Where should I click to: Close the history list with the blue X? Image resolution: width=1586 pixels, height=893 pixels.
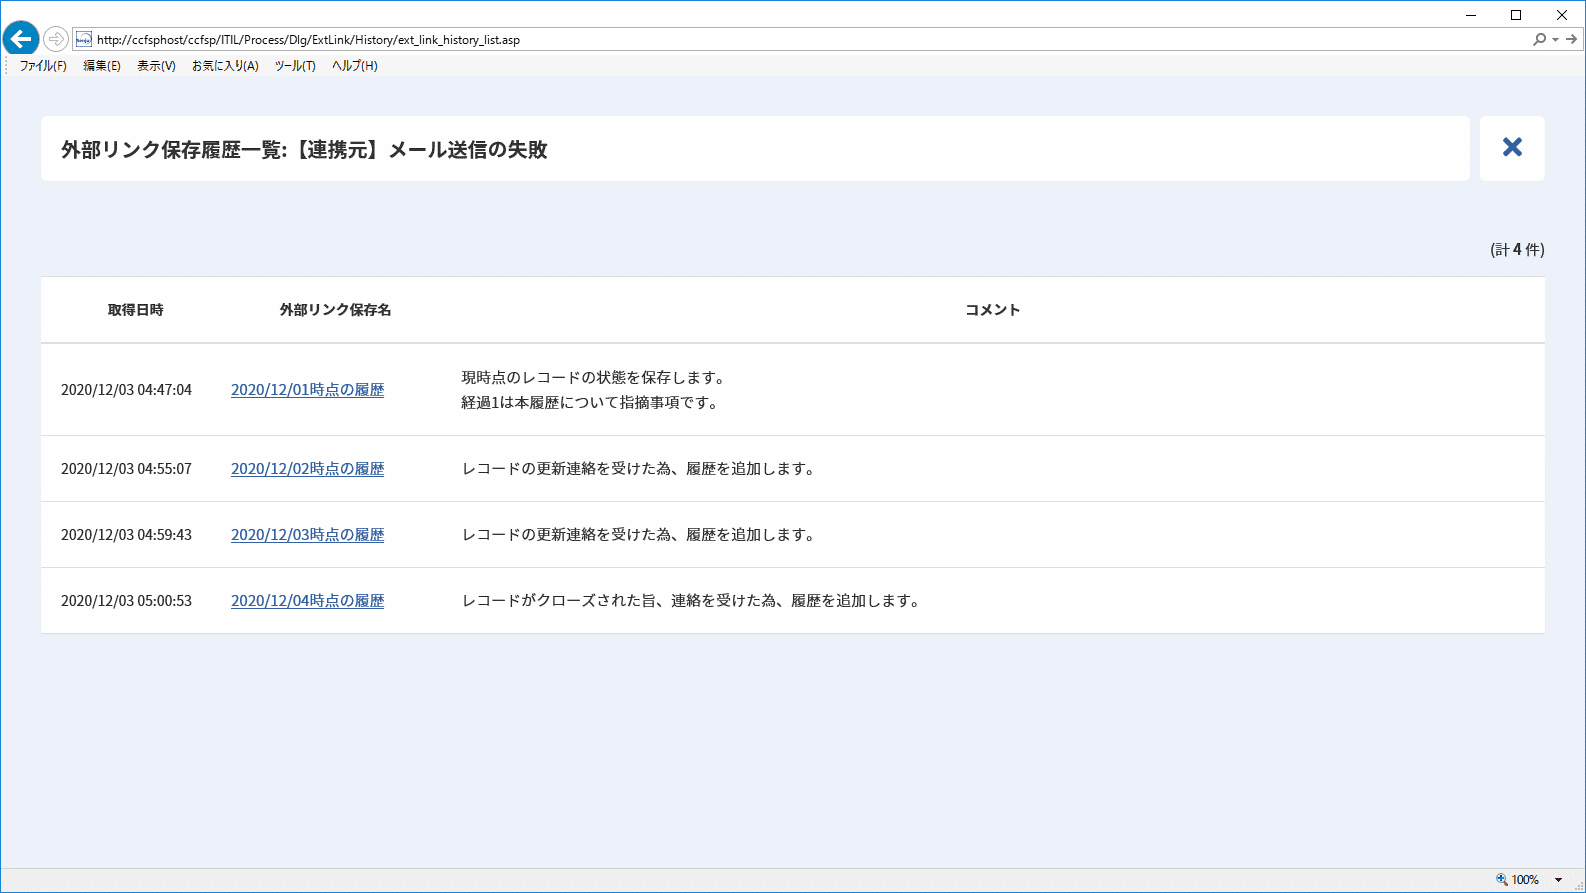(1512, 148)
